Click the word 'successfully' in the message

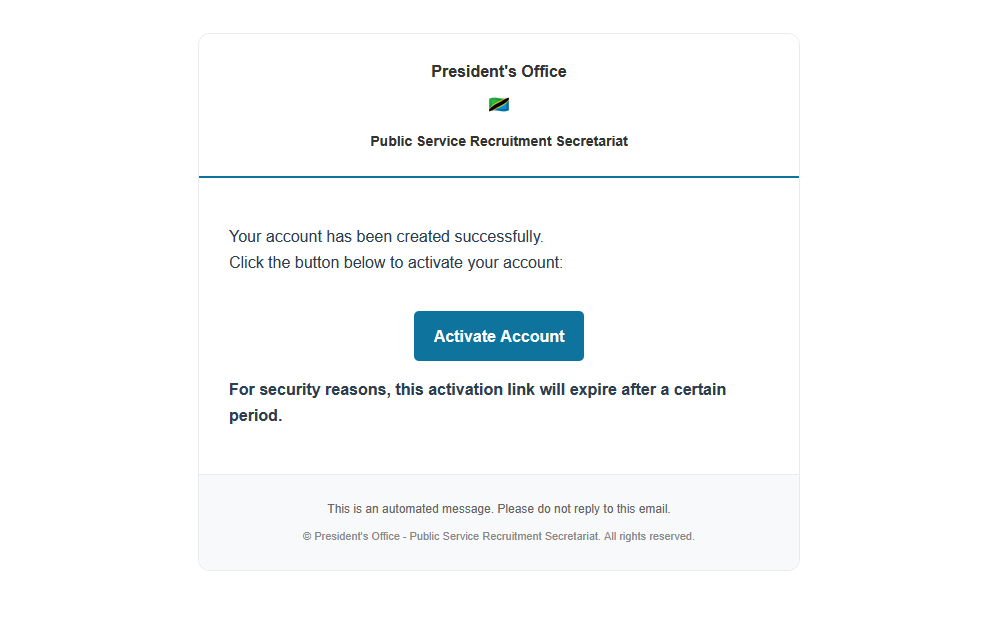coord(497,237)
